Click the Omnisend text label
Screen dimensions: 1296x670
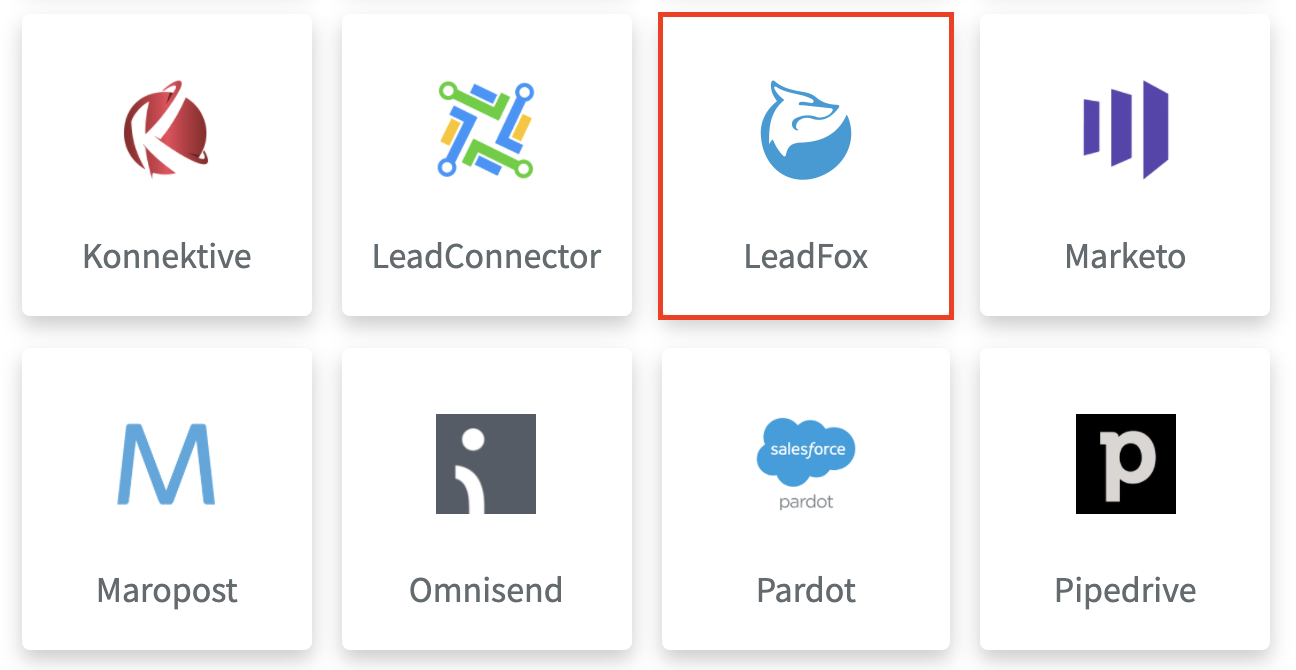[486, 590]
